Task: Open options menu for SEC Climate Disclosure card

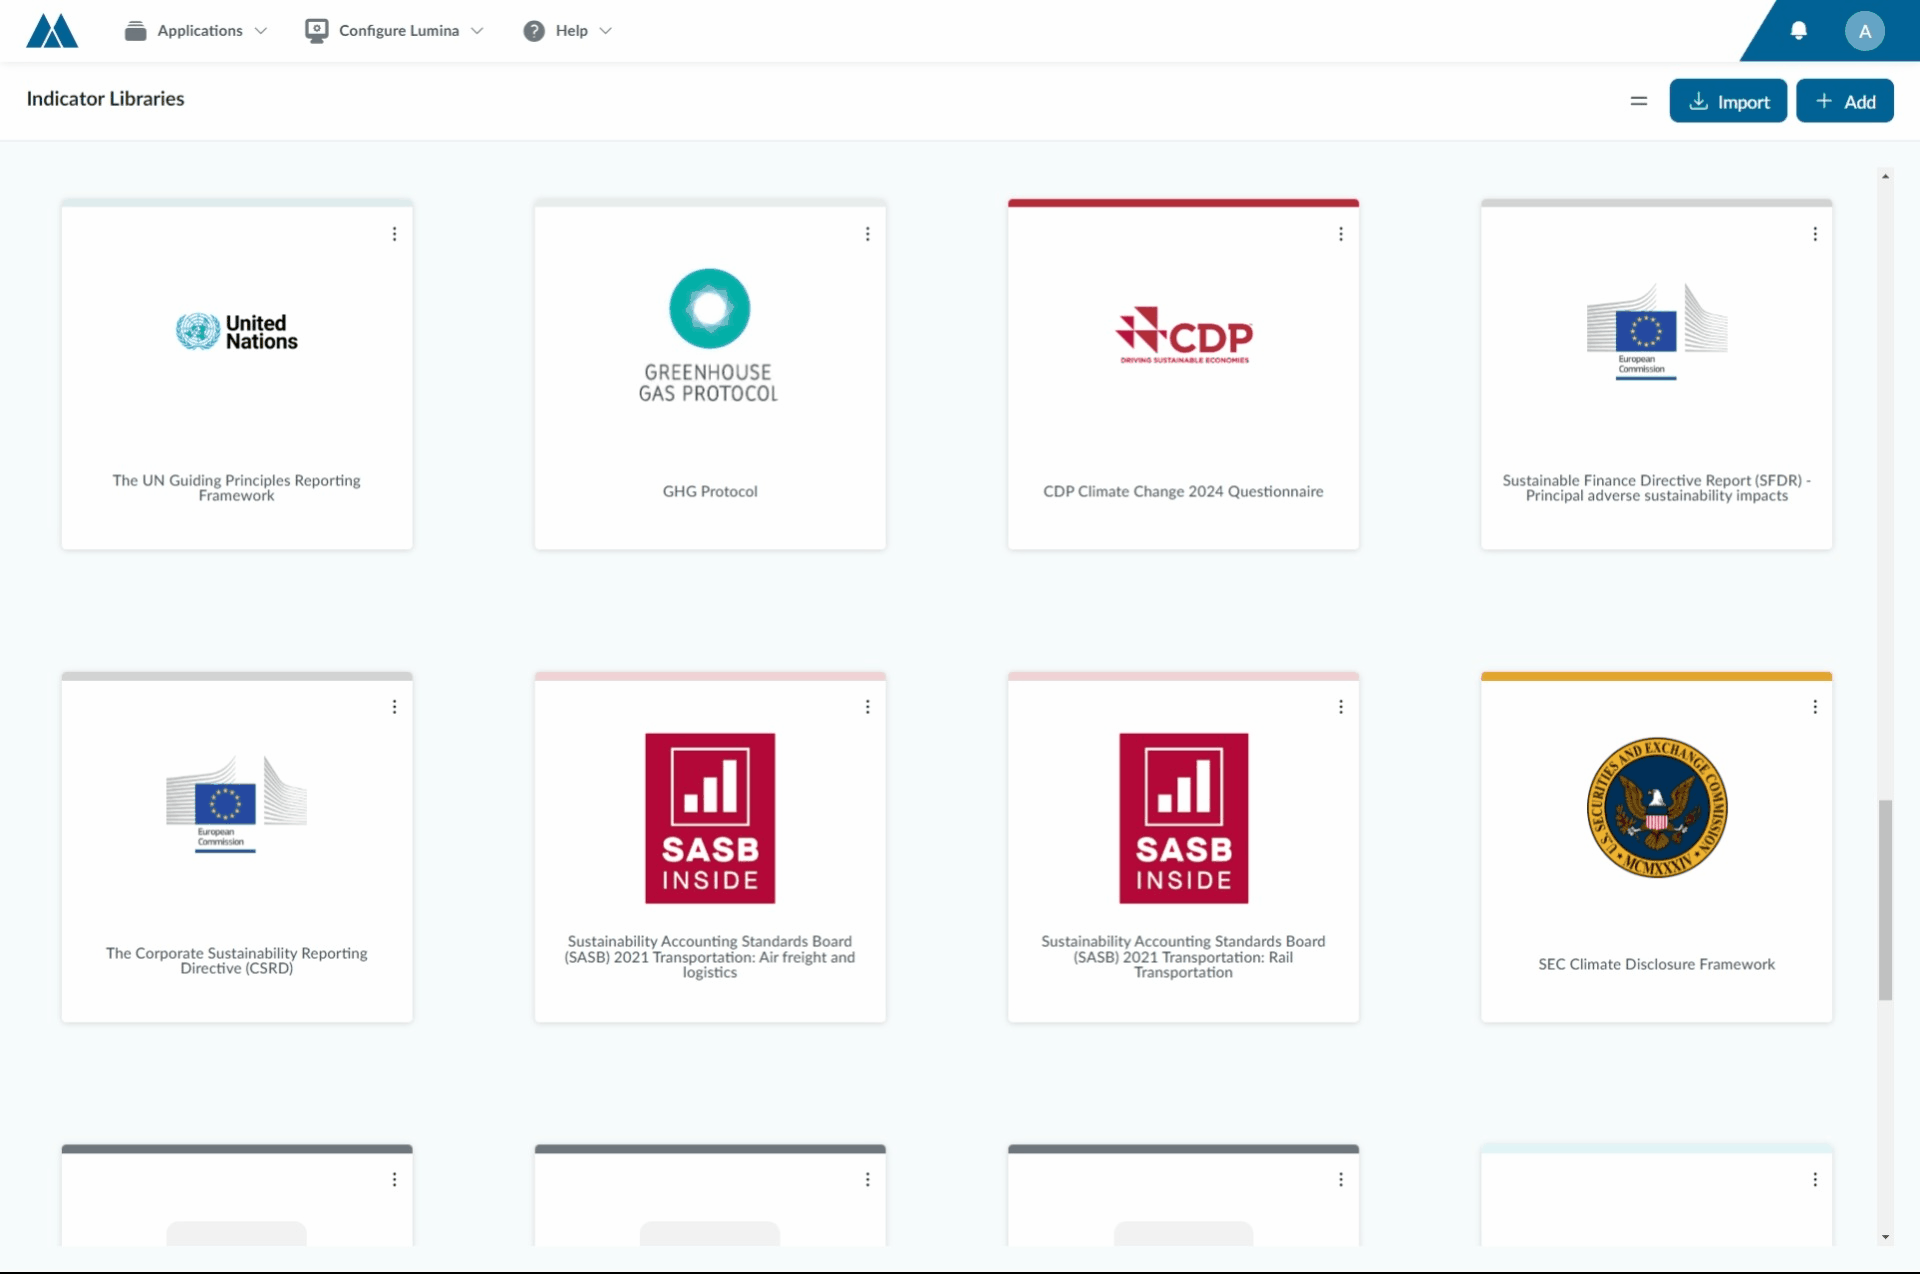Action: click(1814, 707)
